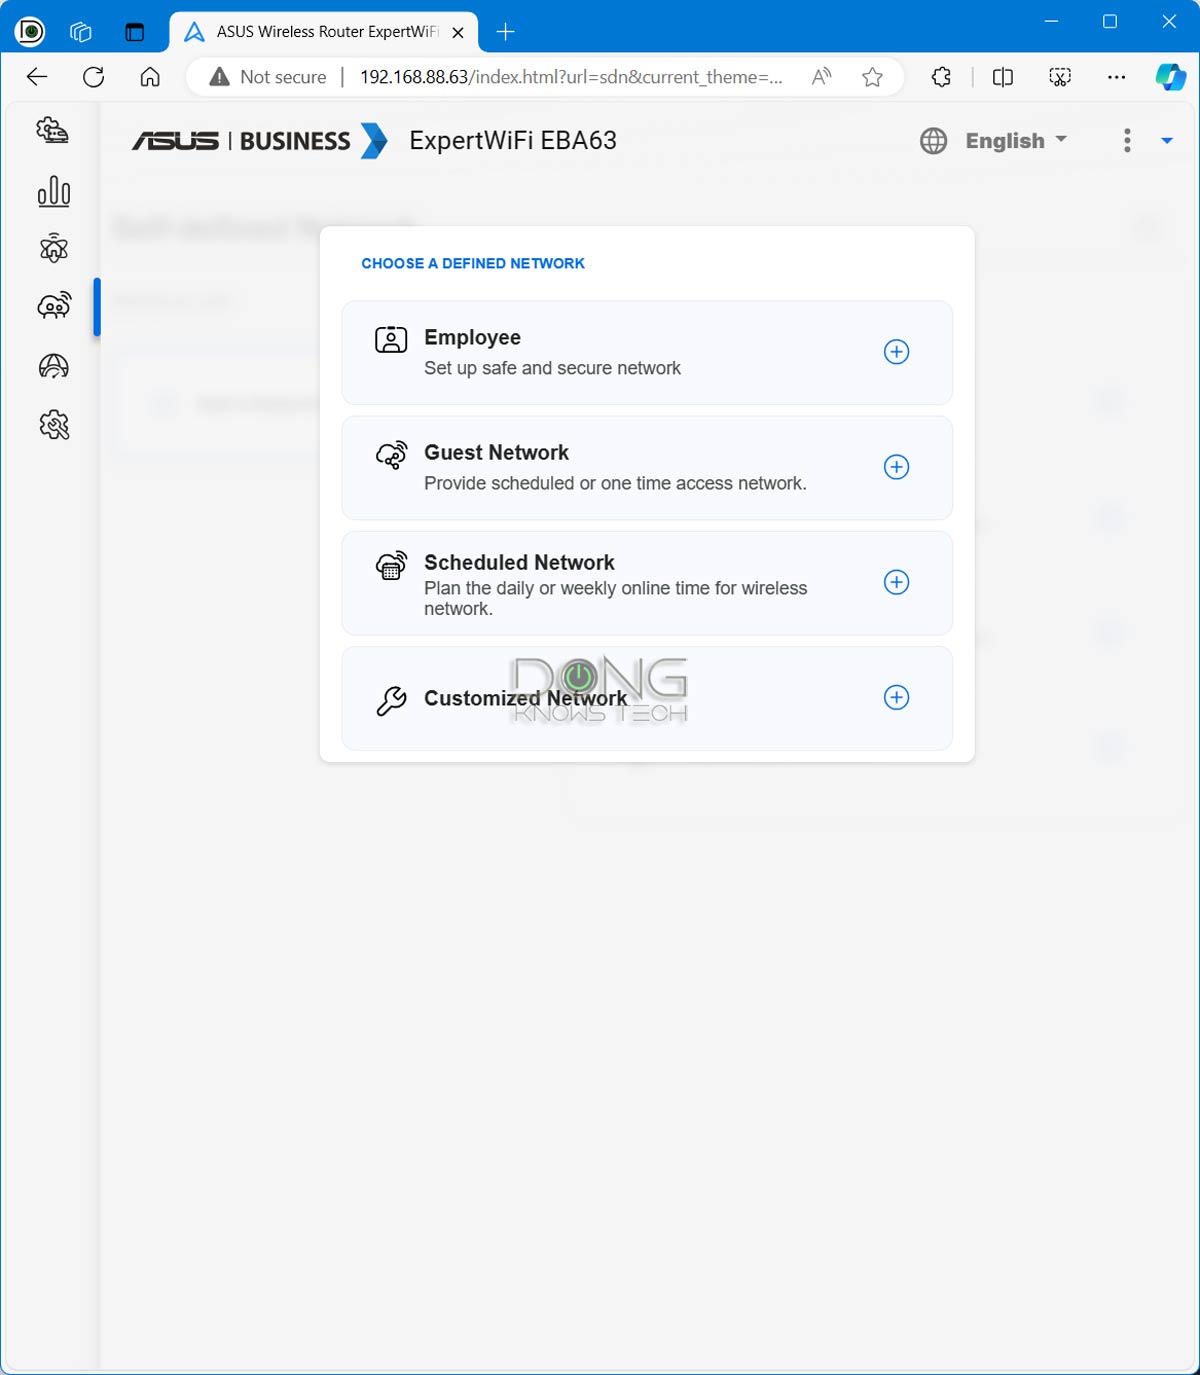
Task: Refresh the router page
Action: (93, 77)
